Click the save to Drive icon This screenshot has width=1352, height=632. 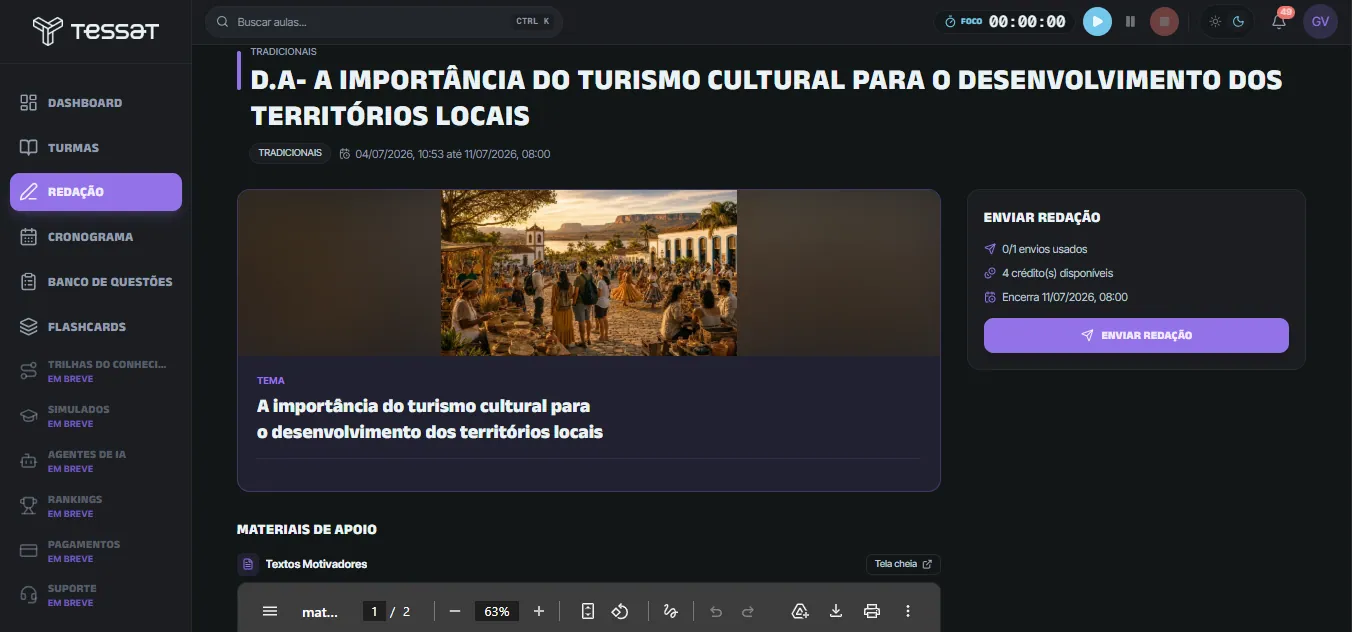[800, 611]
